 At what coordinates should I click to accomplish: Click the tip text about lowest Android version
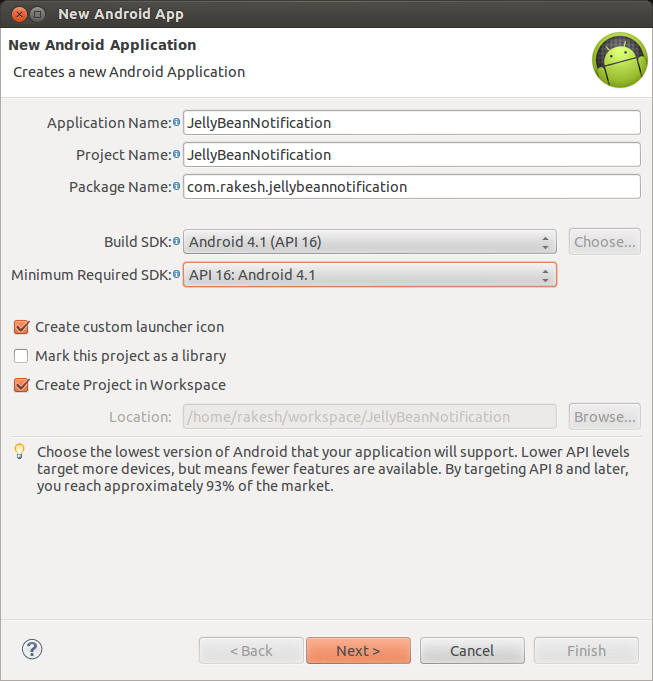(333, 469)
